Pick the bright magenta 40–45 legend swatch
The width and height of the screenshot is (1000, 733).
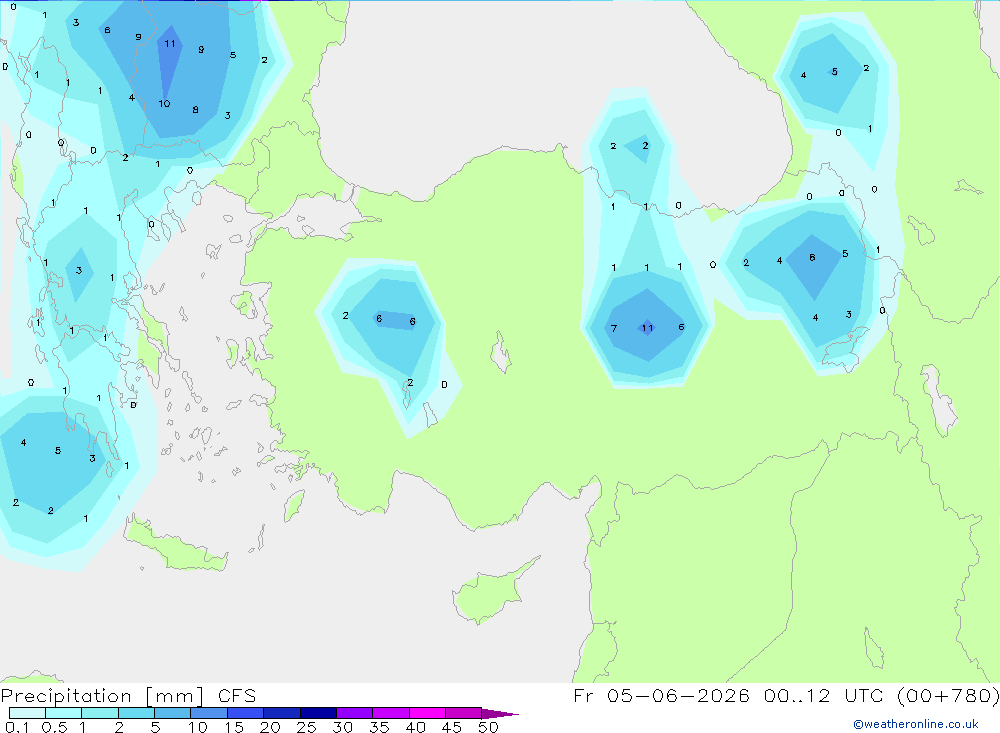[x=427, y=713]
